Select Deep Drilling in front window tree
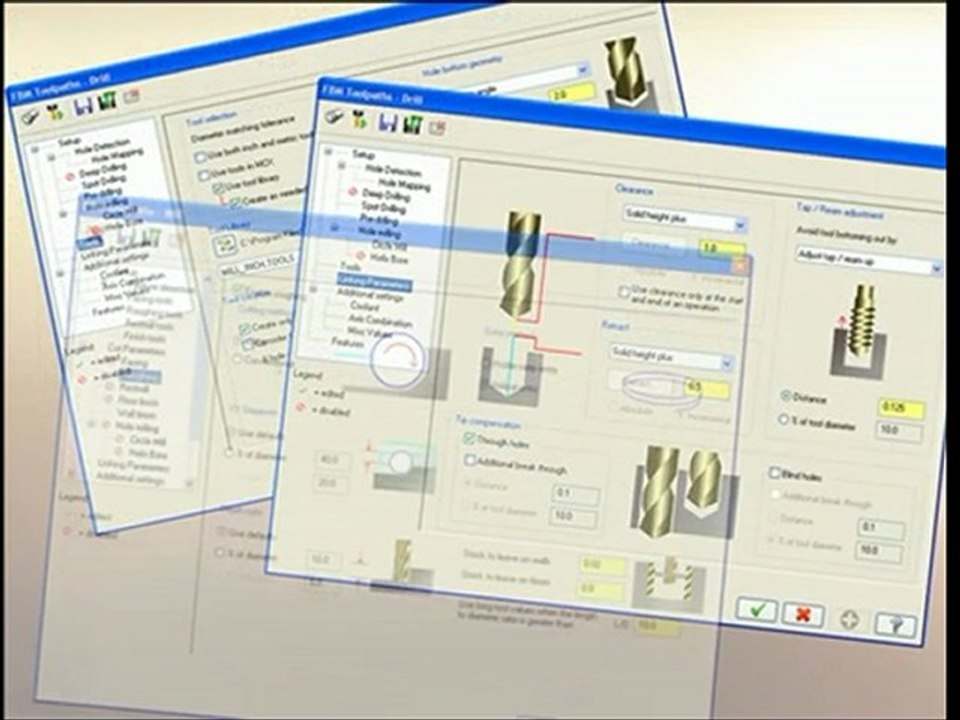Viewport: 960px width, 720px height. pyautogui.click(x=386, y=195)
